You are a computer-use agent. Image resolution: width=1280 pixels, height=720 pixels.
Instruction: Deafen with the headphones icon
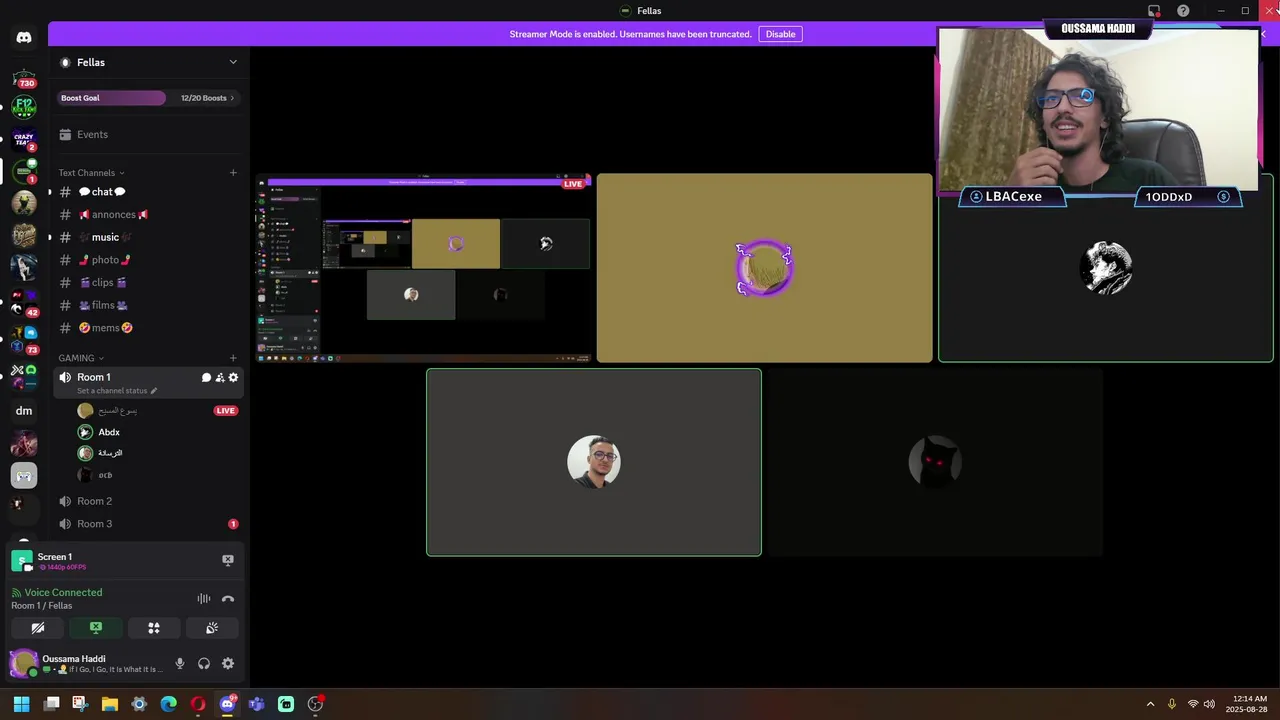tap(204, 663)
